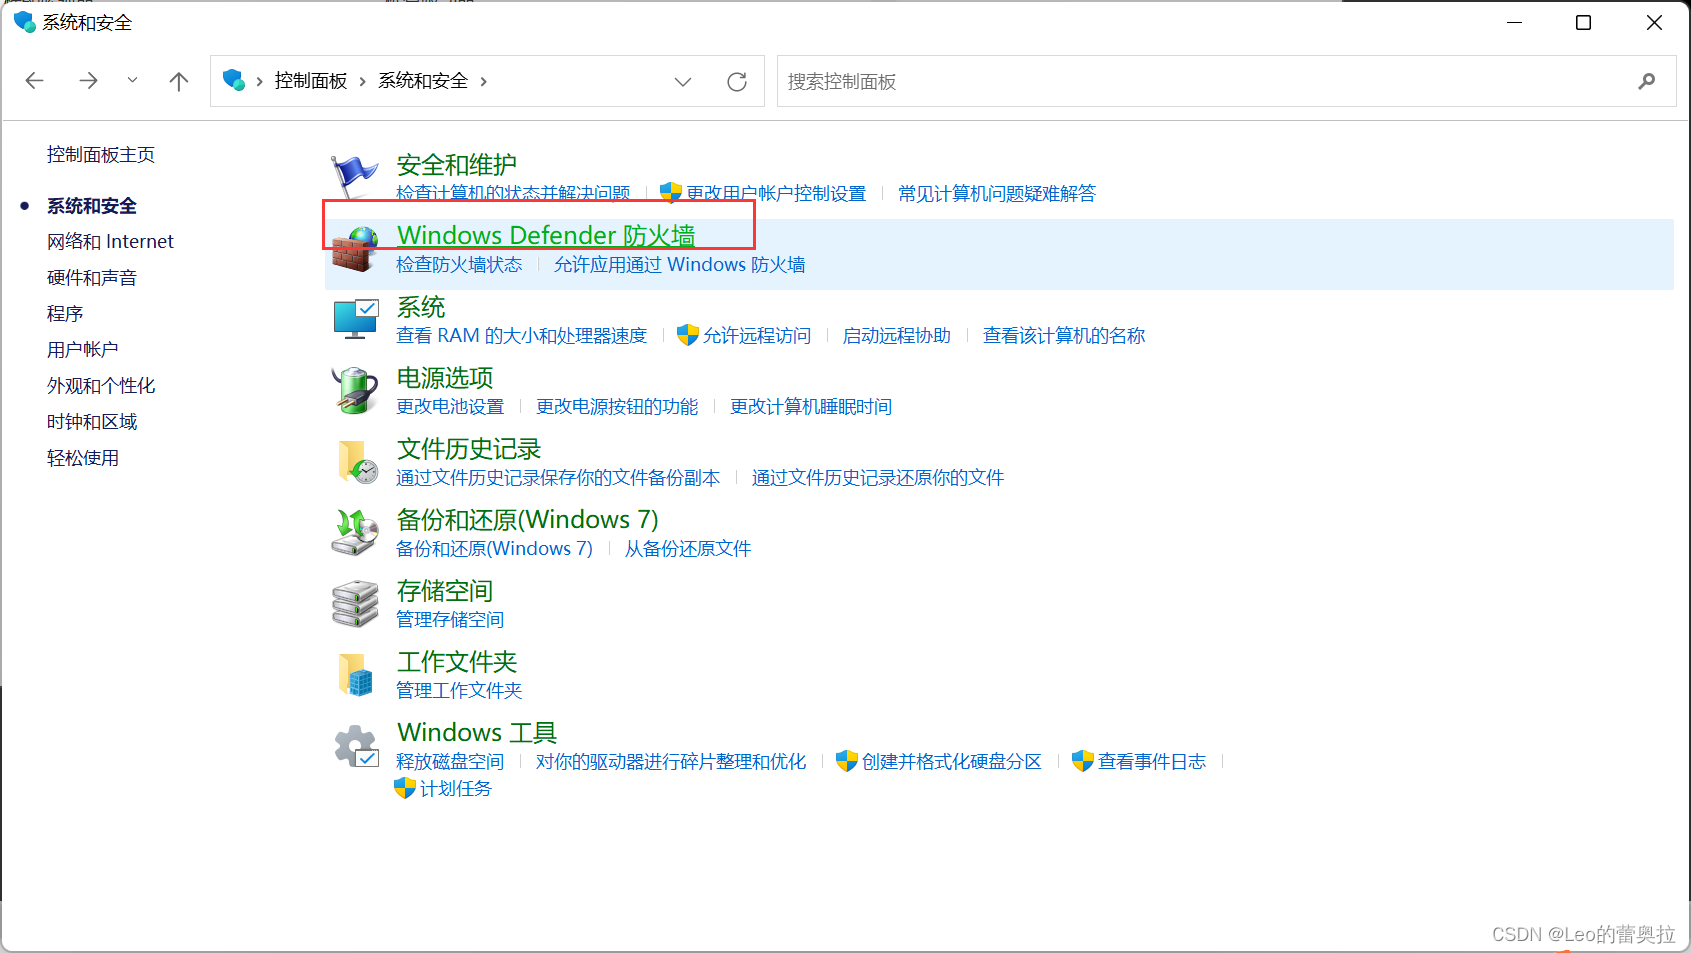The image size is (1691, 953).
Task: Open the 备份和还原(Windows 7) heading
Action: point(528,520)
